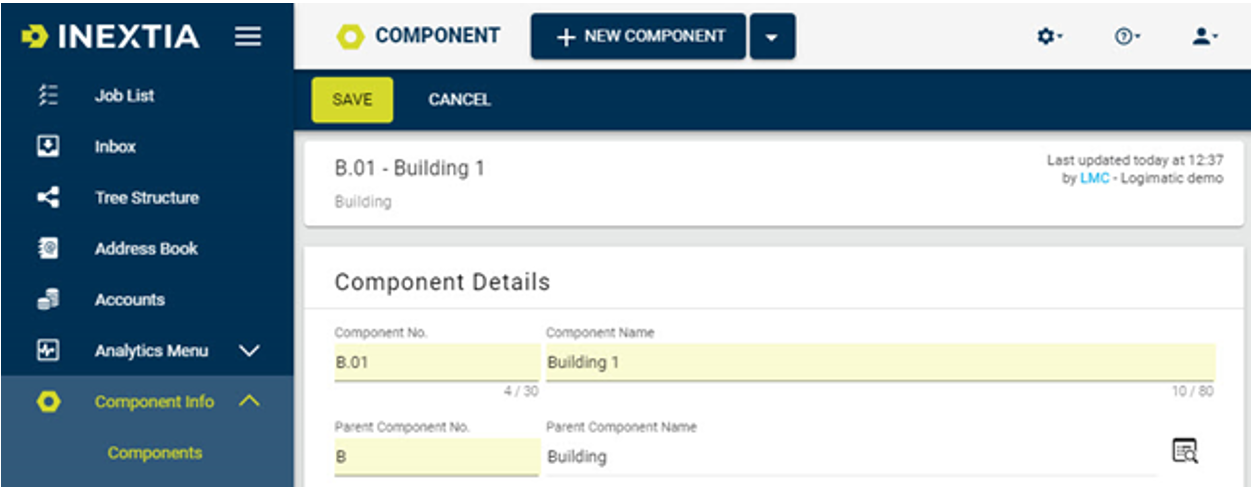Open the dropdown arrow beside New Component
1251x487 pixels.
(772, 36)
